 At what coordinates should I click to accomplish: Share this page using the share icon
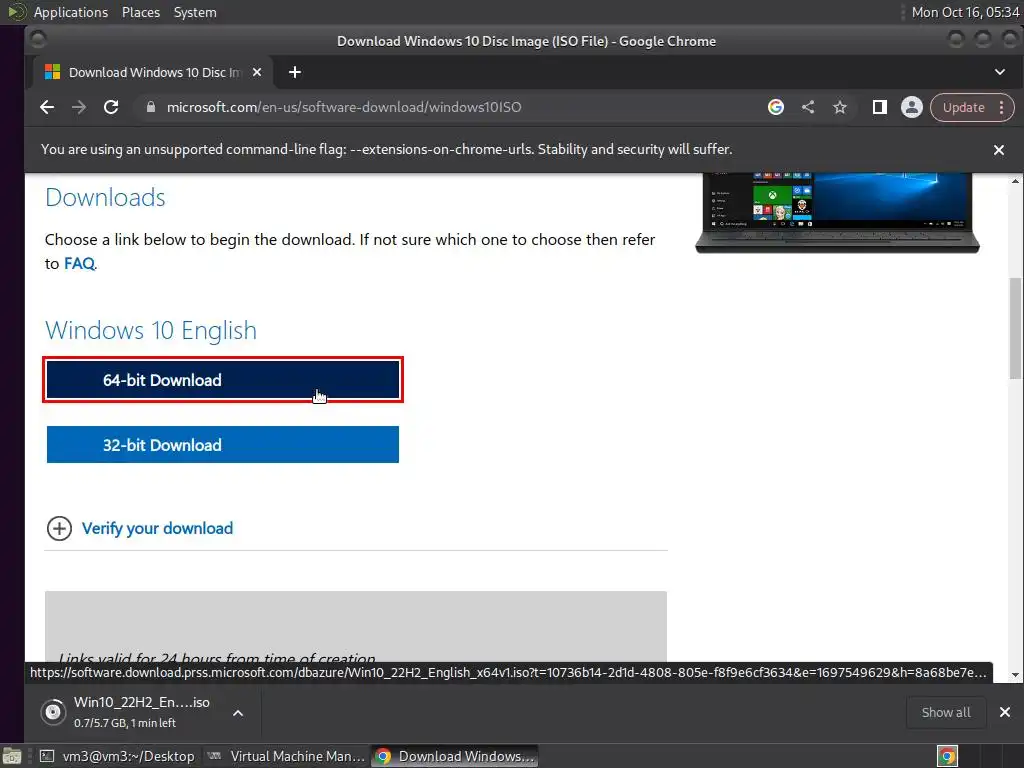[x=808, y=107]
